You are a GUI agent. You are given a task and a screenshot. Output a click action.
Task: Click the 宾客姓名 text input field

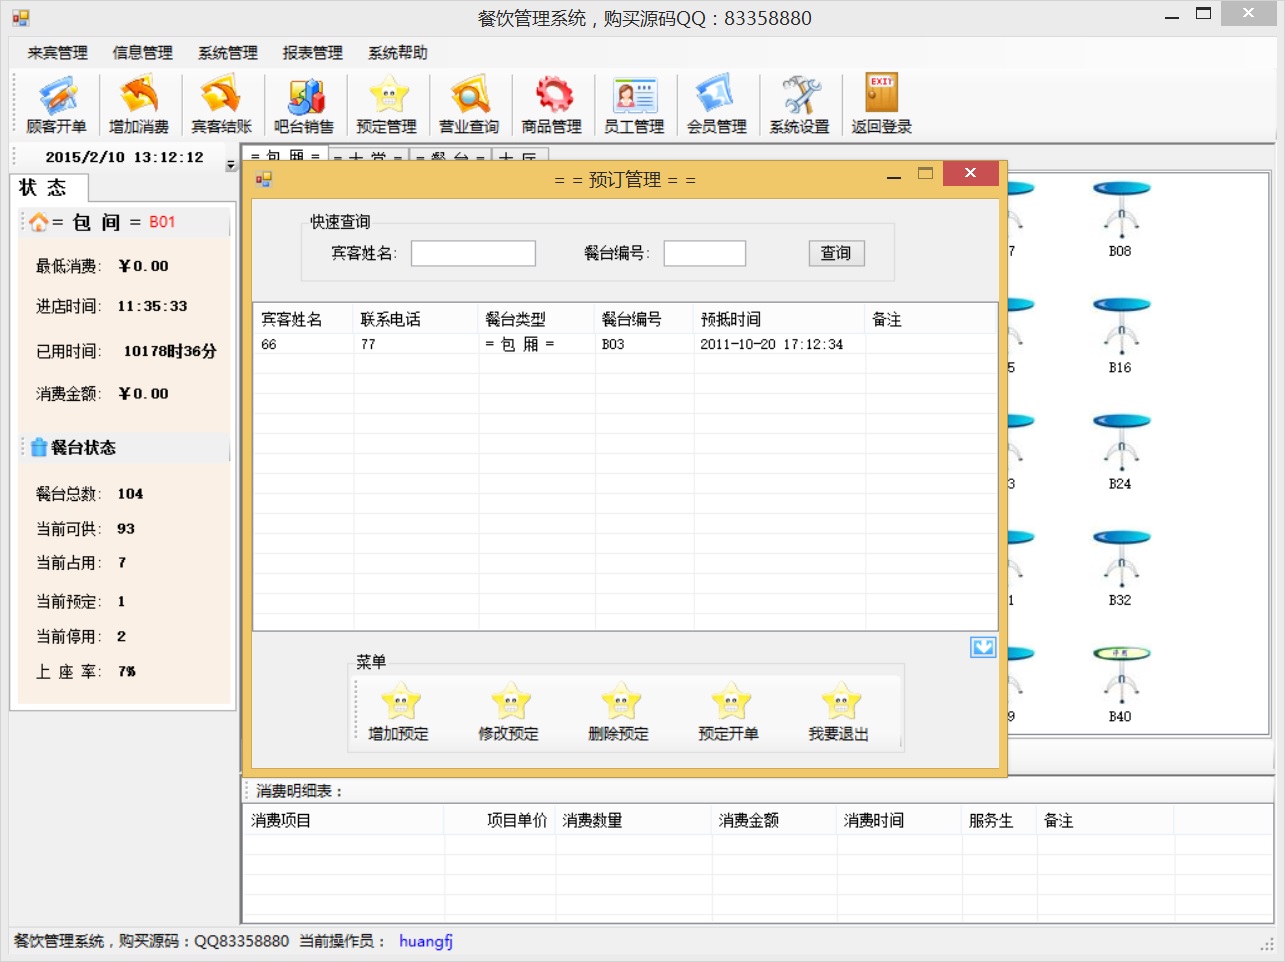[x=473, y=254]
